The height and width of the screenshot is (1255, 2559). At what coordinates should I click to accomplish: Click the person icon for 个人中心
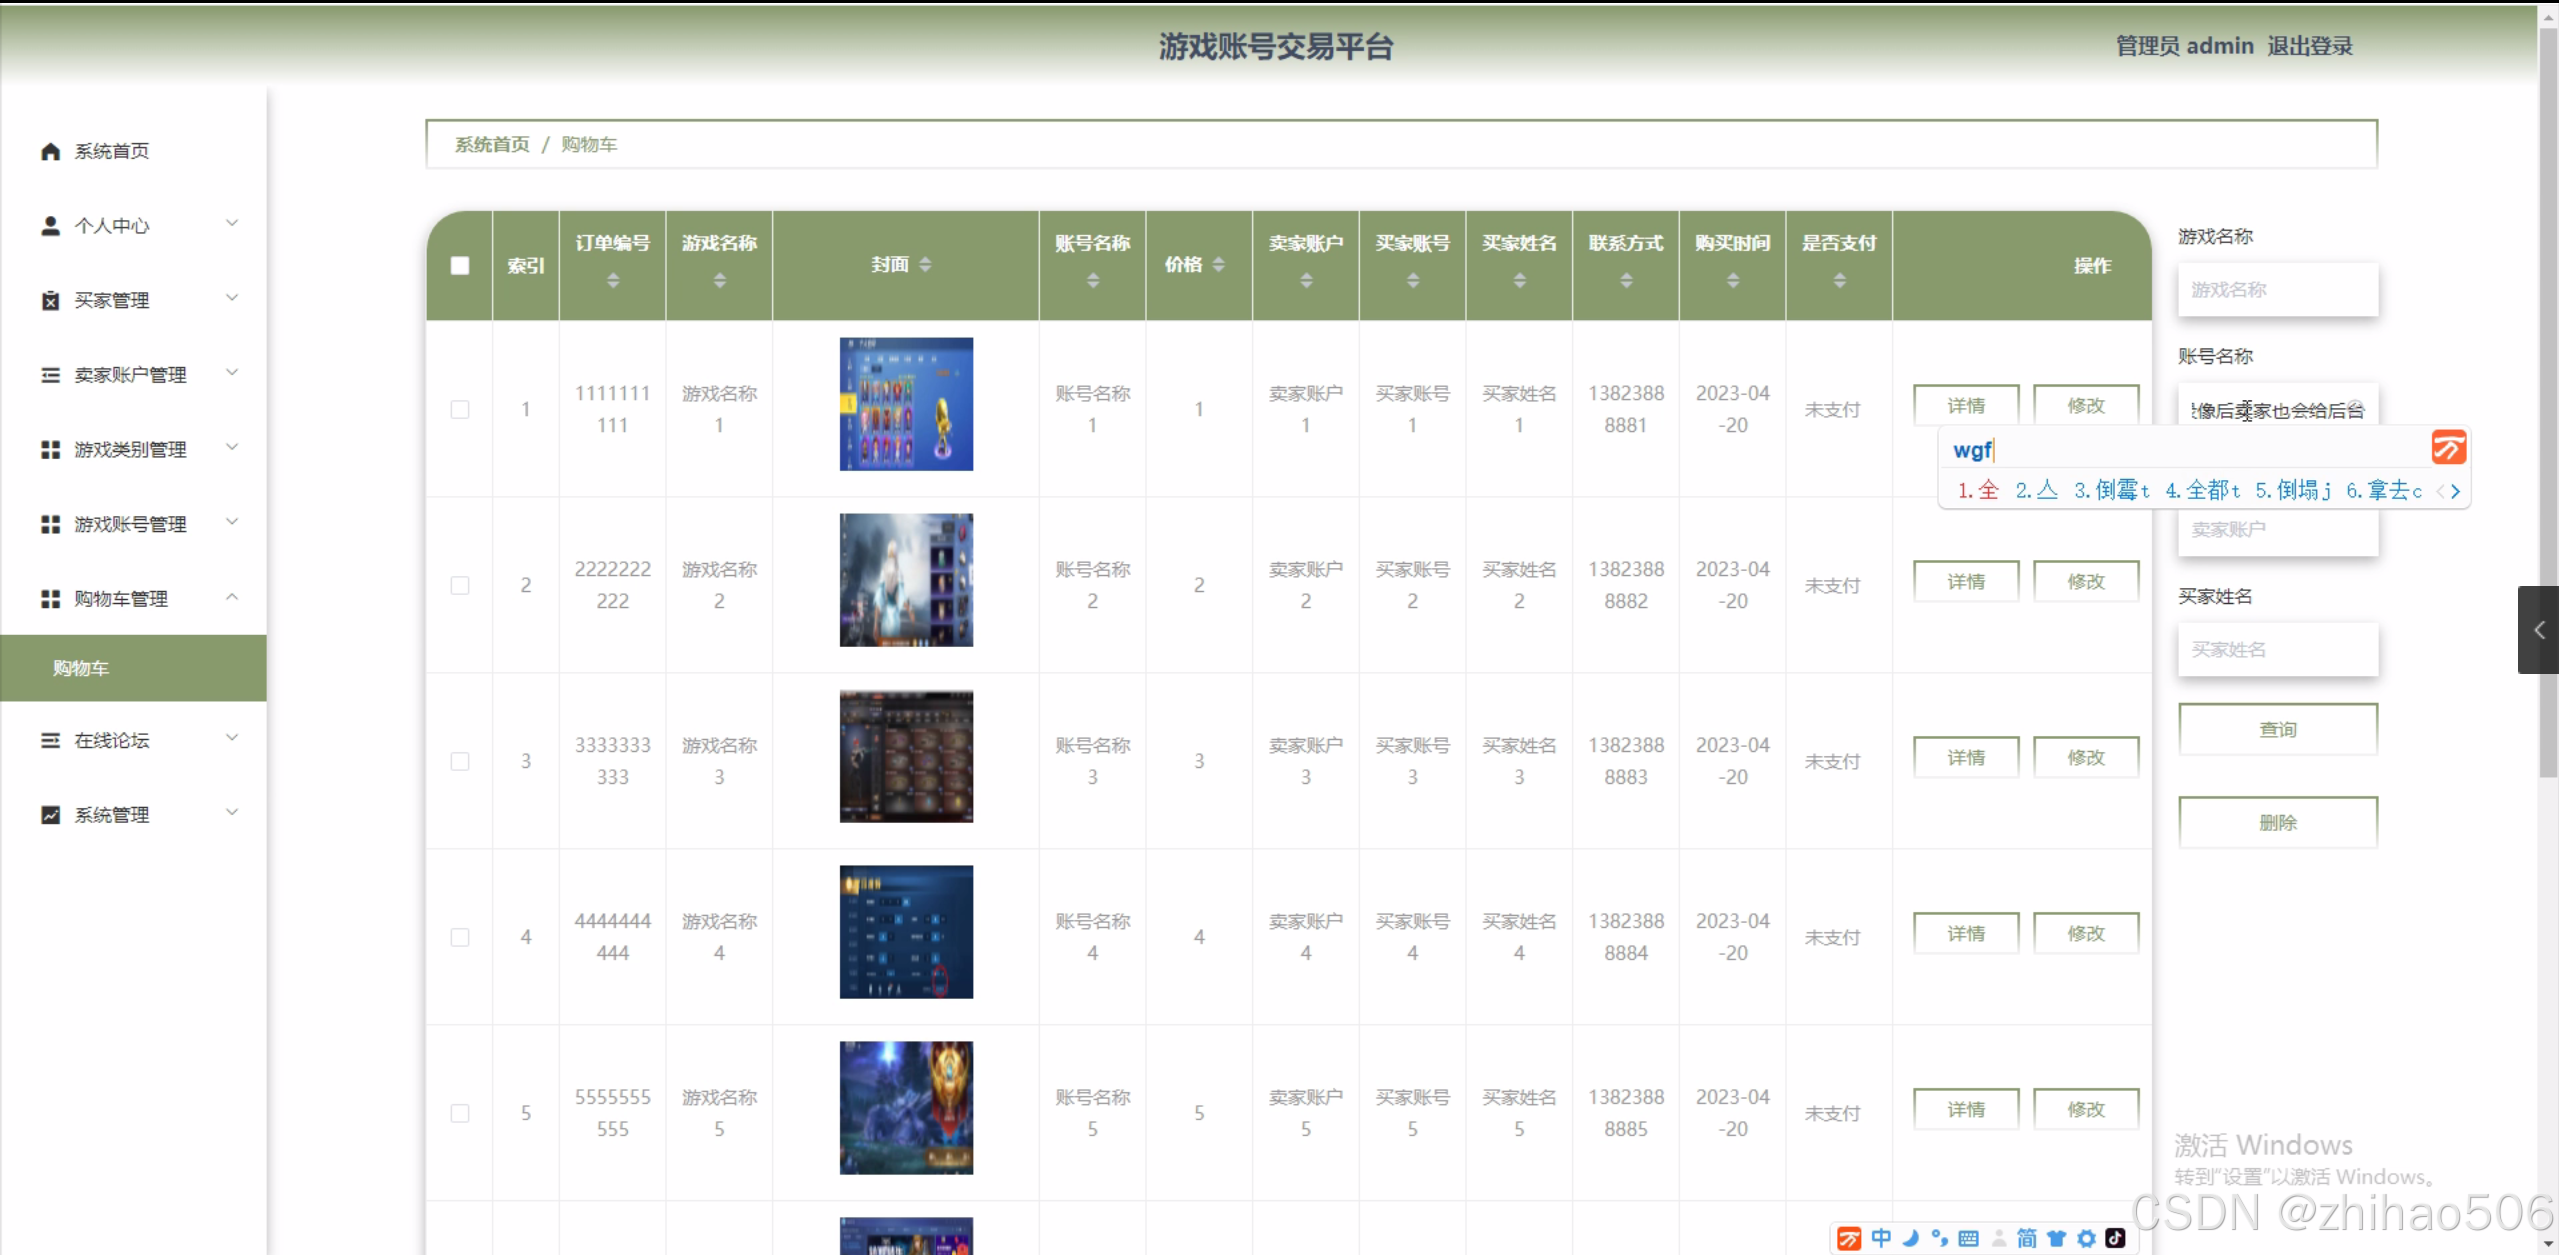pyautogui.click(x=50, y=226)
